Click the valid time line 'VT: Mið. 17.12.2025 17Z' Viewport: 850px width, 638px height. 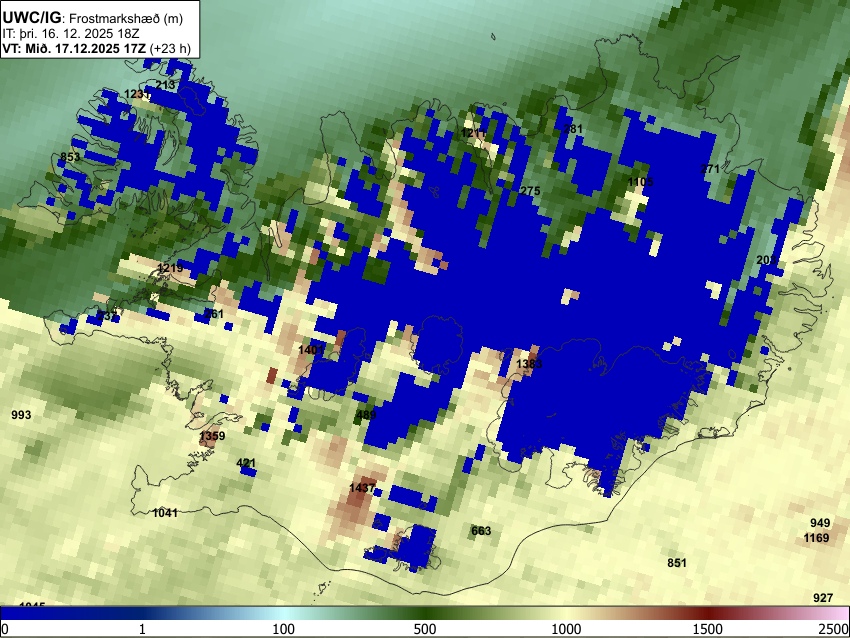click(x=74, y=48)
